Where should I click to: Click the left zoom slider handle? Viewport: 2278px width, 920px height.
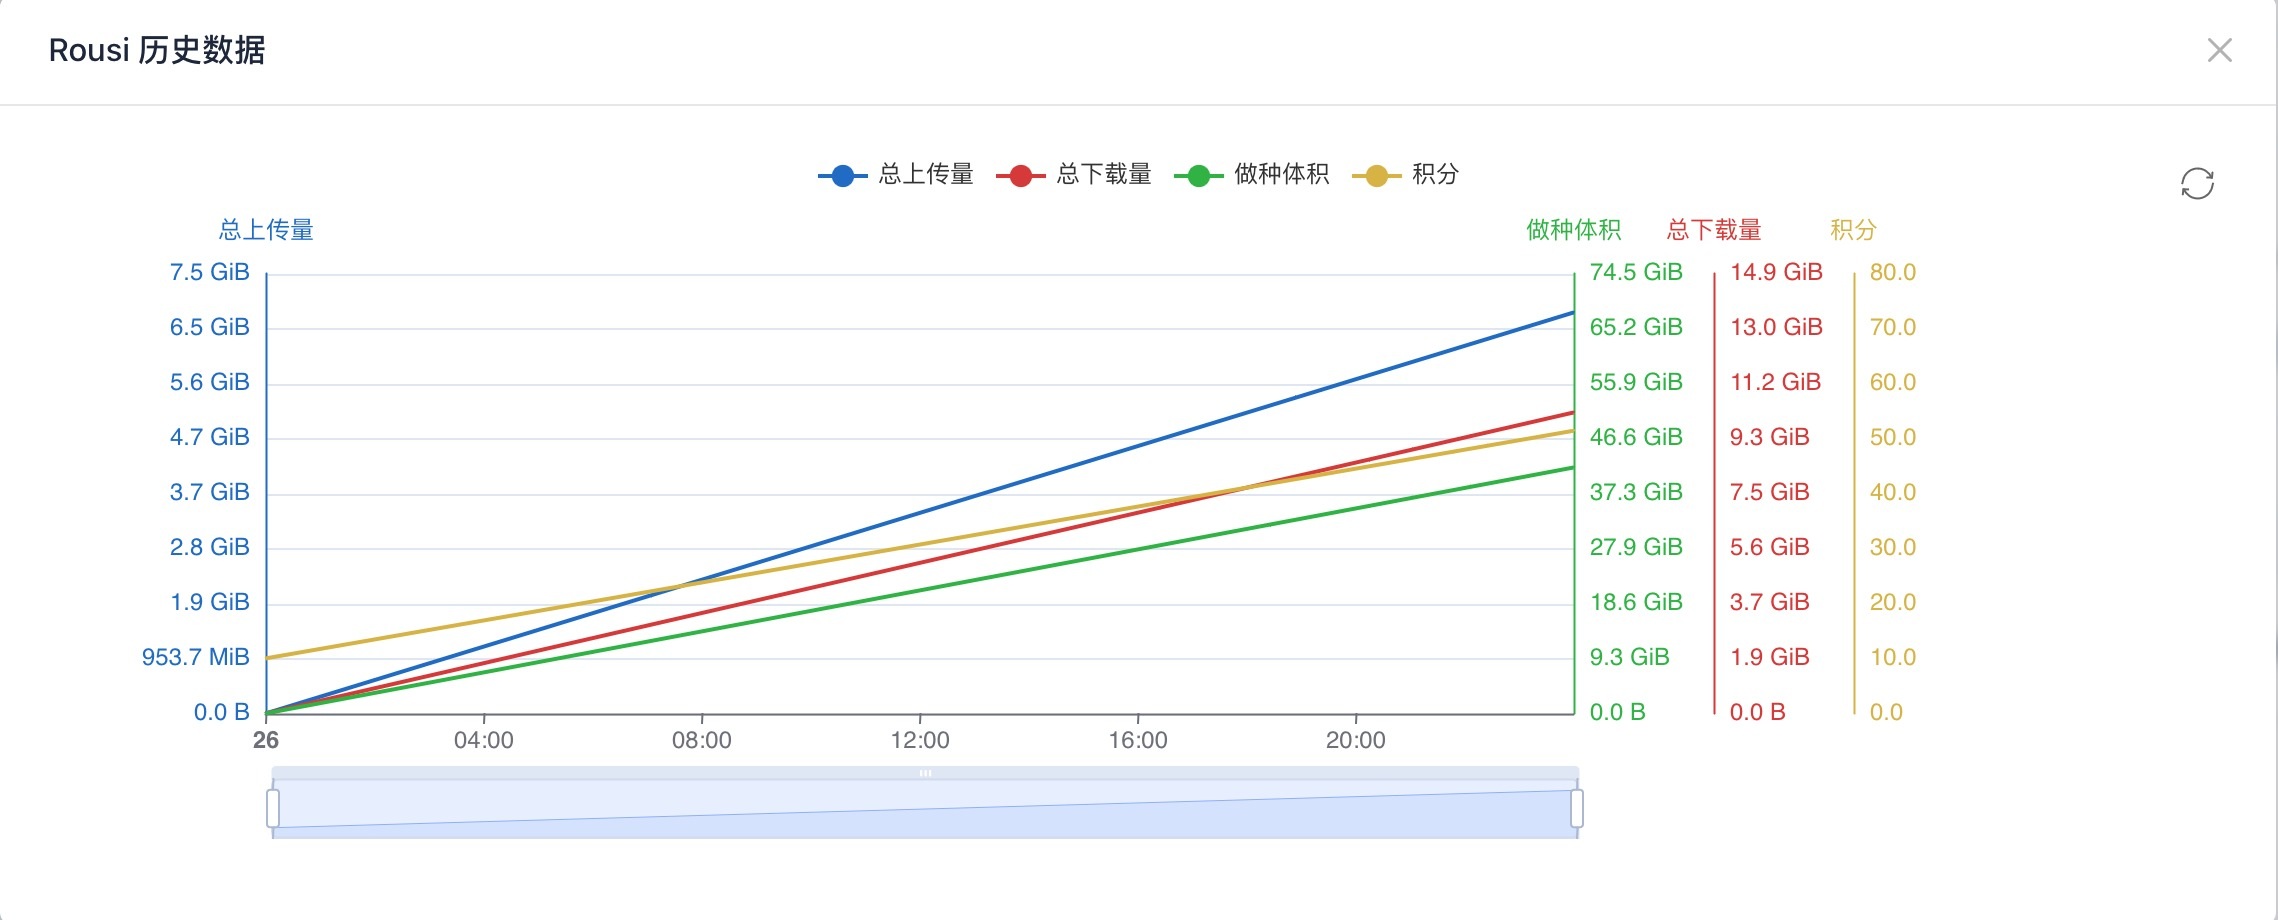pos(273,808)
